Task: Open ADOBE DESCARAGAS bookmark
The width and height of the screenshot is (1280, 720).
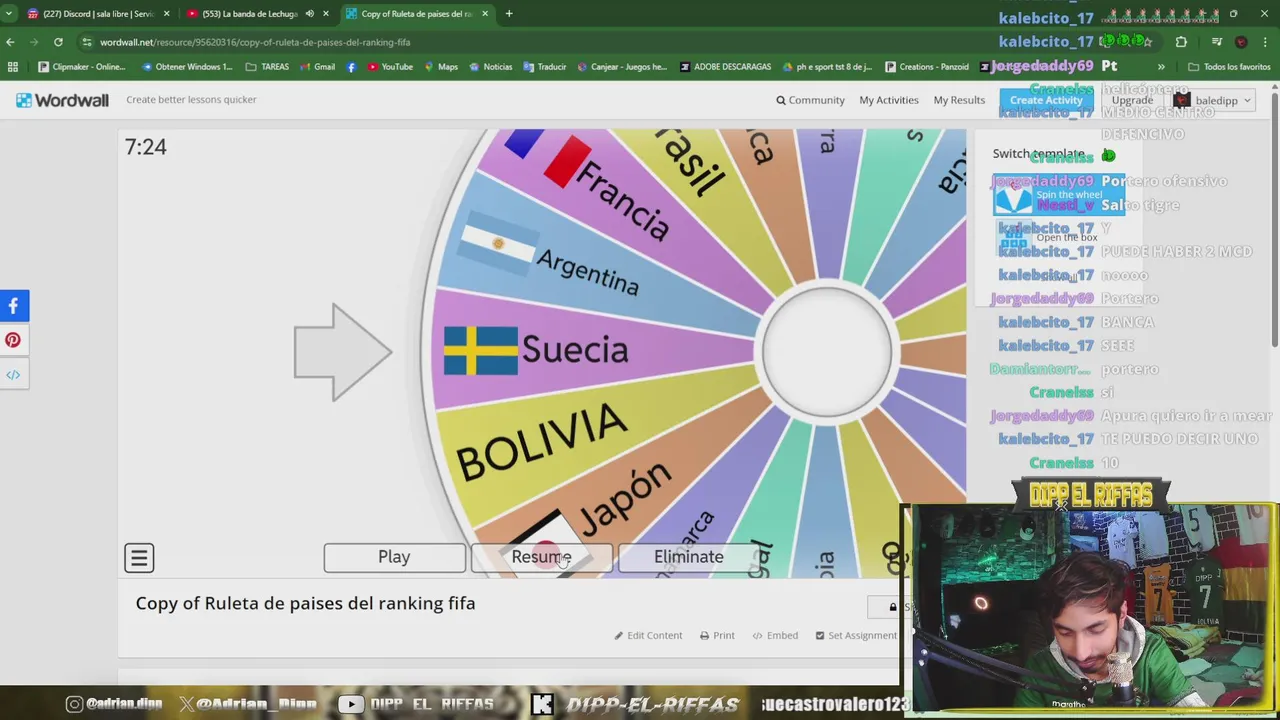Action: pos(725,67)
